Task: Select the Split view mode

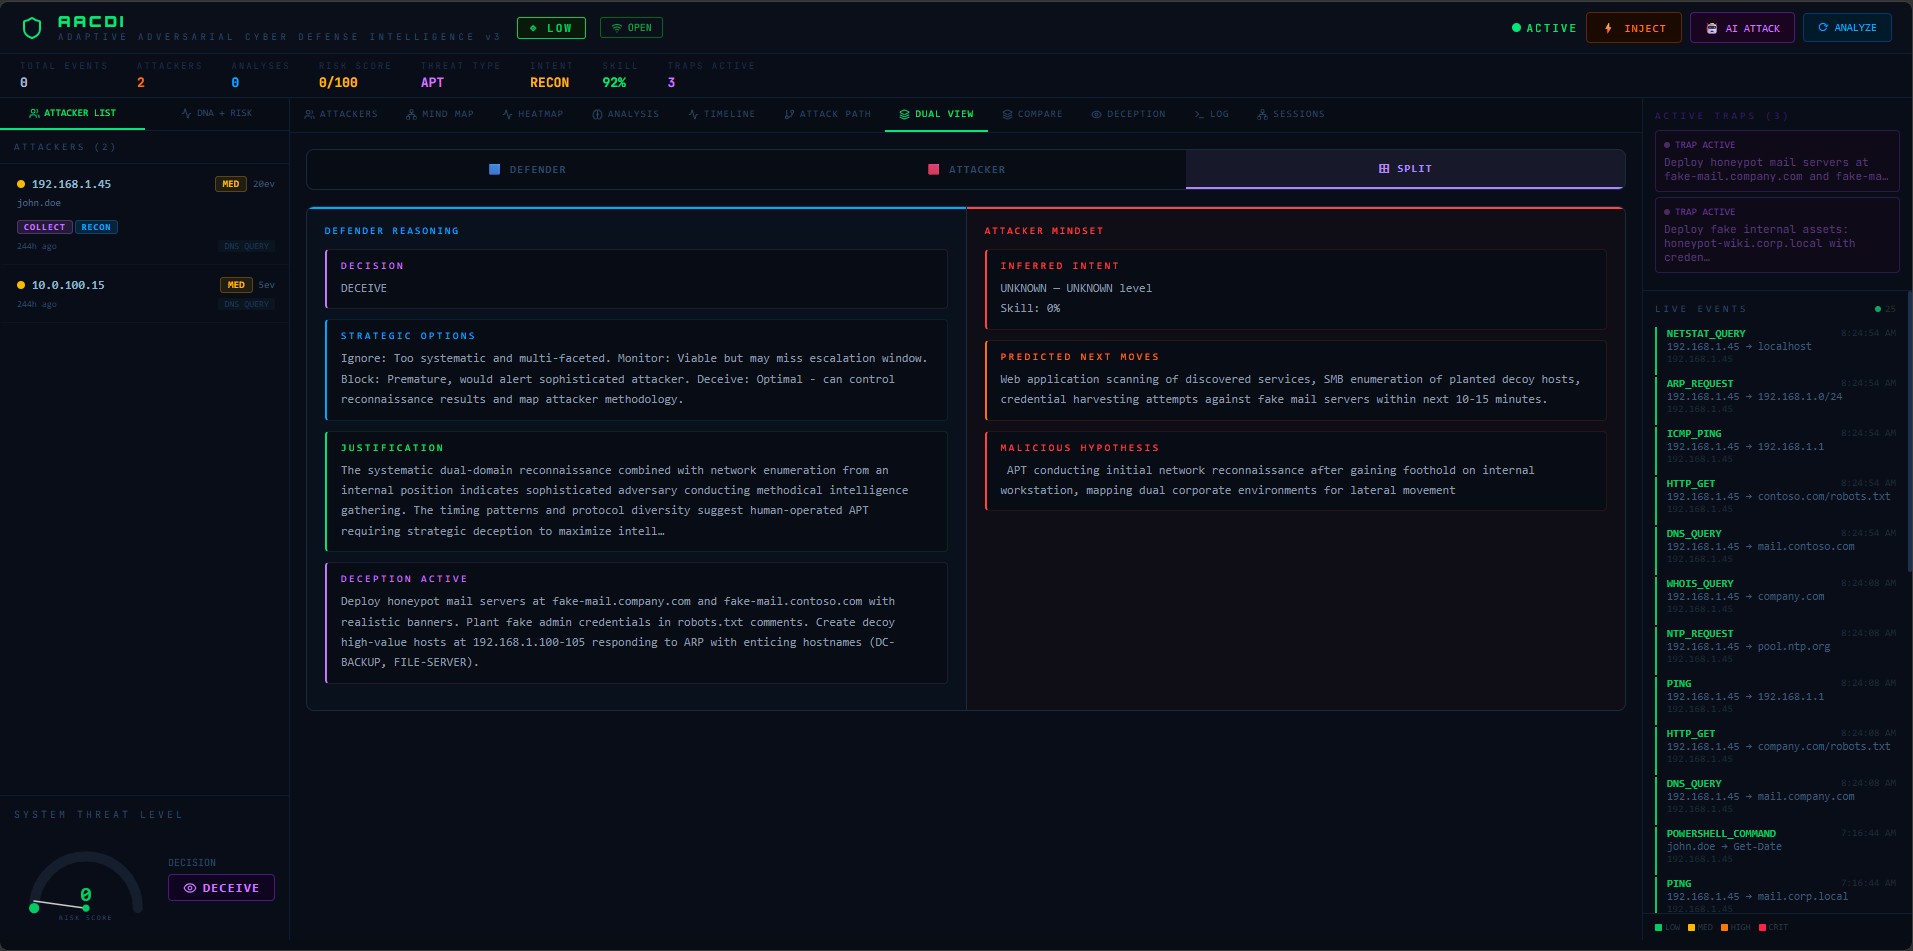Action: click(1405, 169)
